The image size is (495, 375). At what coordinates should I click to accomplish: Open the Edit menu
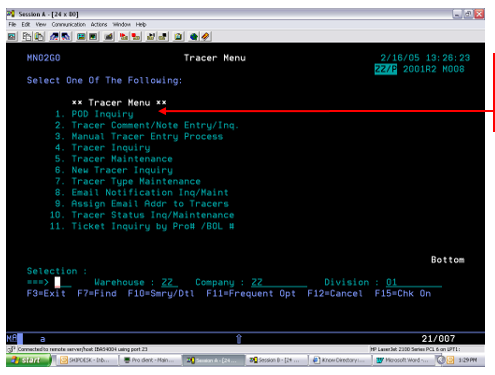[x=26, y=24]
